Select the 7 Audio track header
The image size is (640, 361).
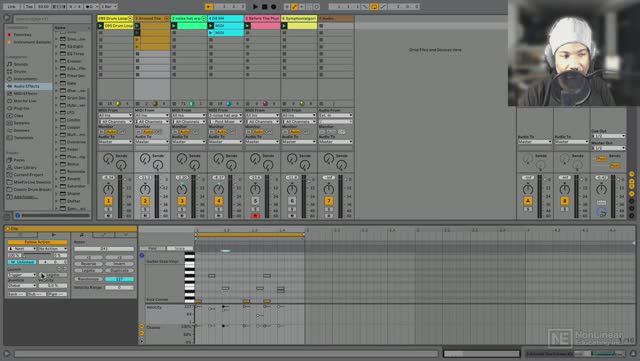pyautogui.click(x=336, y=18)
